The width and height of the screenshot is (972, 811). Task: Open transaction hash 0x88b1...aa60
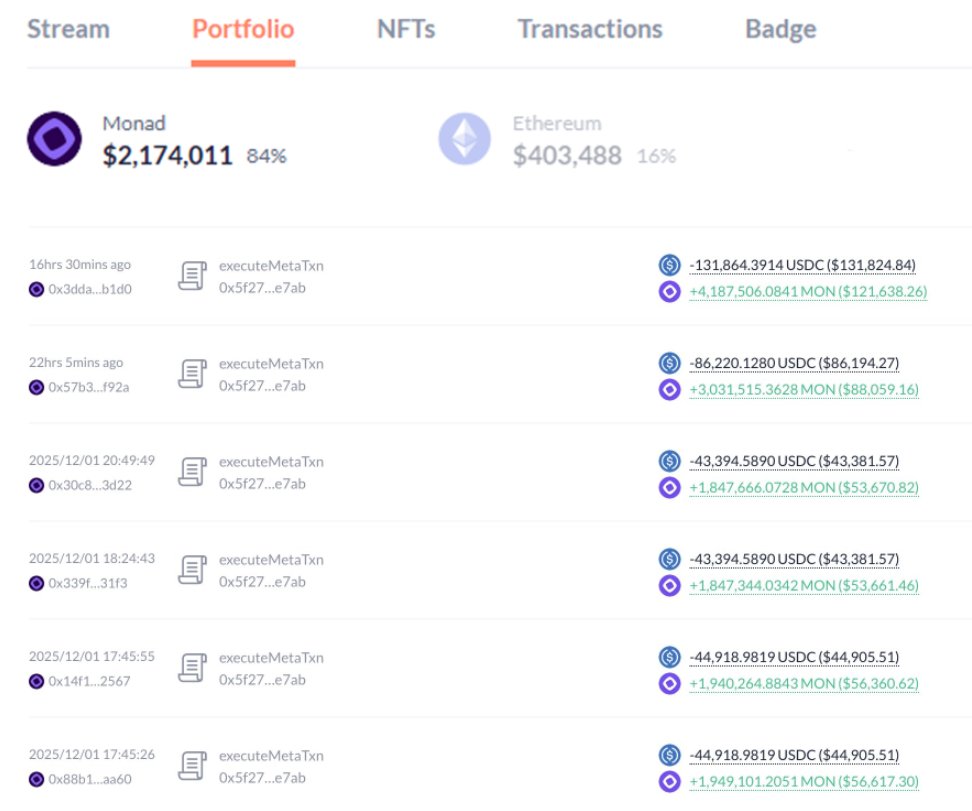click(x=90, y=779)
